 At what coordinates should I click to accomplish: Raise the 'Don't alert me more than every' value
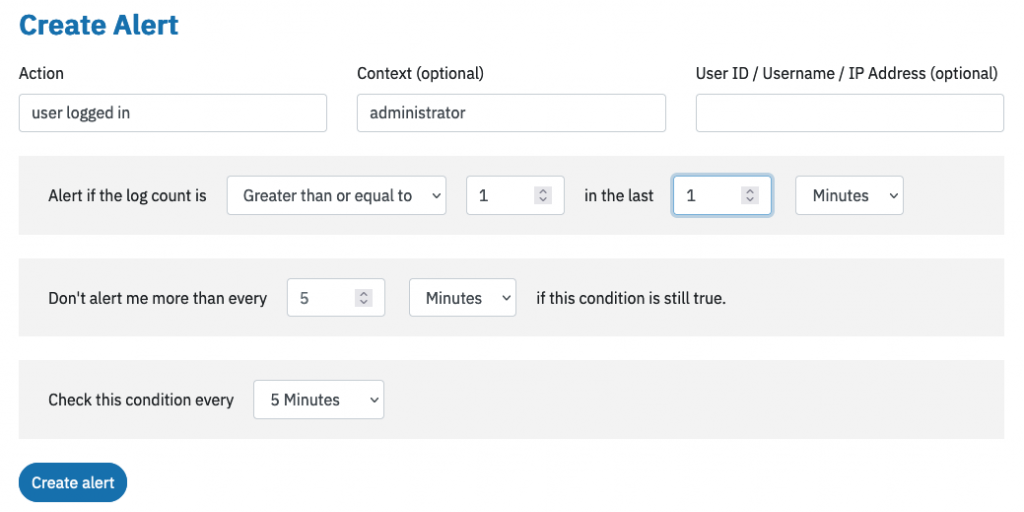tap(363, 293)
